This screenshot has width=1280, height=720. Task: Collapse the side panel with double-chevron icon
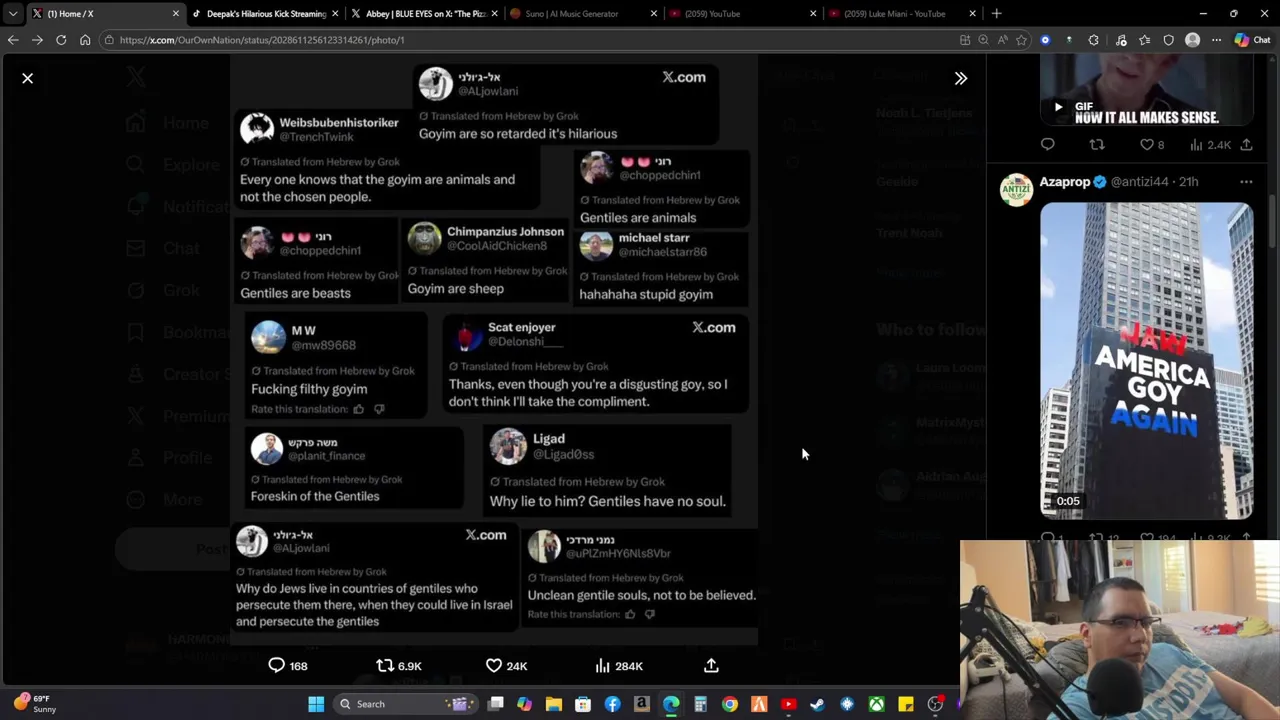pyautogui.click(x=961, y=78)
